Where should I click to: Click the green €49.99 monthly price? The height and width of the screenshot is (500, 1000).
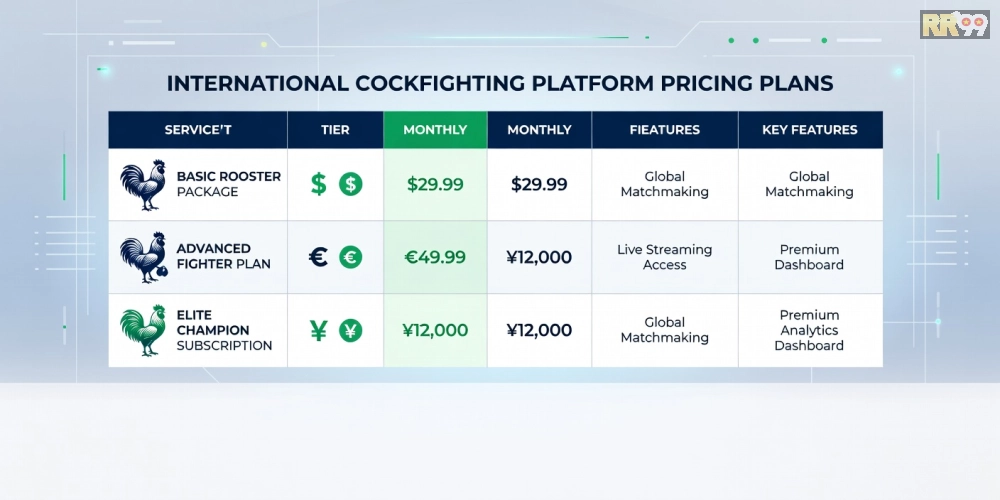pos(435,257)
